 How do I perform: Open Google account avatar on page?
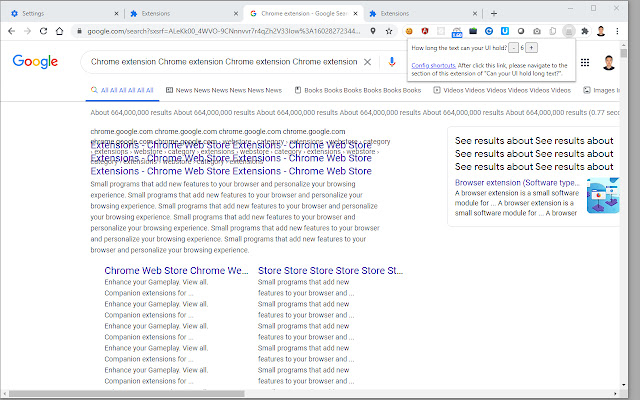point(609,62)
